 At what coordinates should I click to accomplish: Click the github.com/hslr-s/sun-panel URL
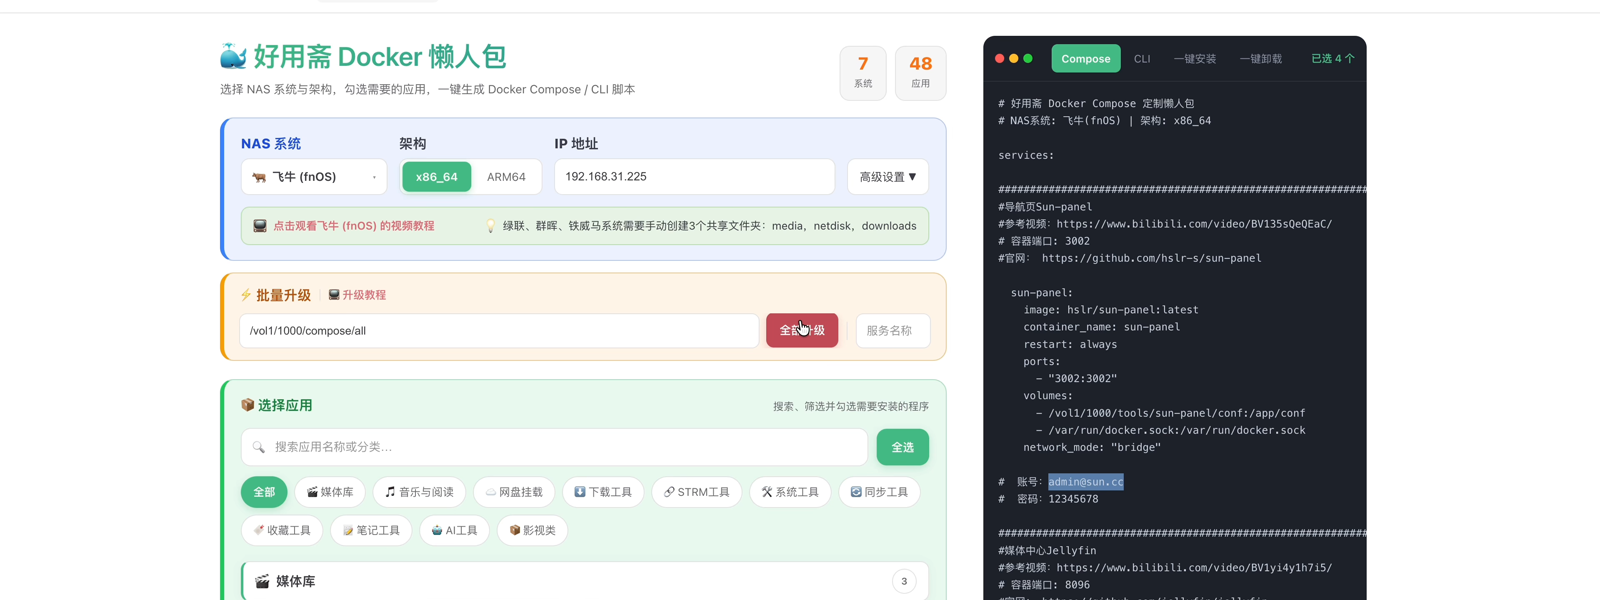(x=1151, y=258)
